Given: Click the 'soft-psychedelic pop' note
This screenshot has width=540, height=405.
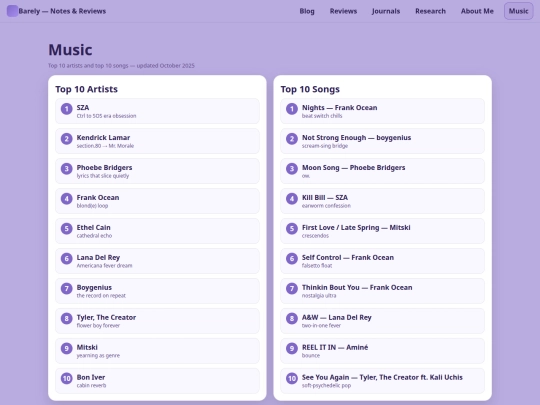Looking at the screenshot, I should (x=326, y=385).
